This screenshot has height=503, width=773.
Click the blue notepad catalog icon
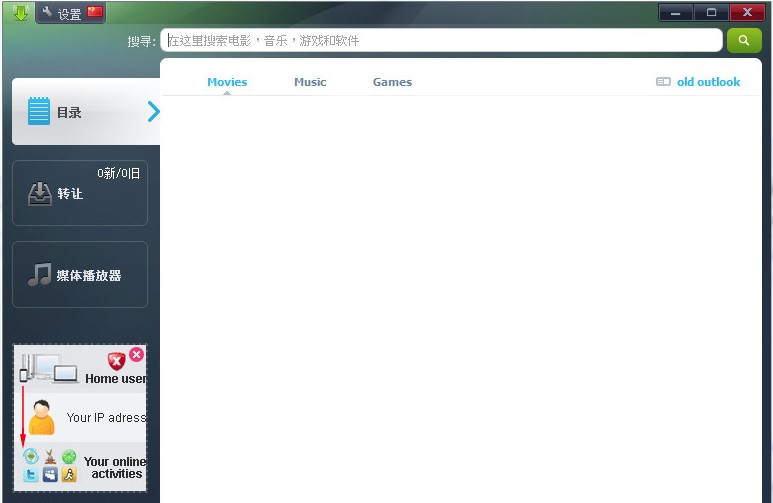pos(39,111)
